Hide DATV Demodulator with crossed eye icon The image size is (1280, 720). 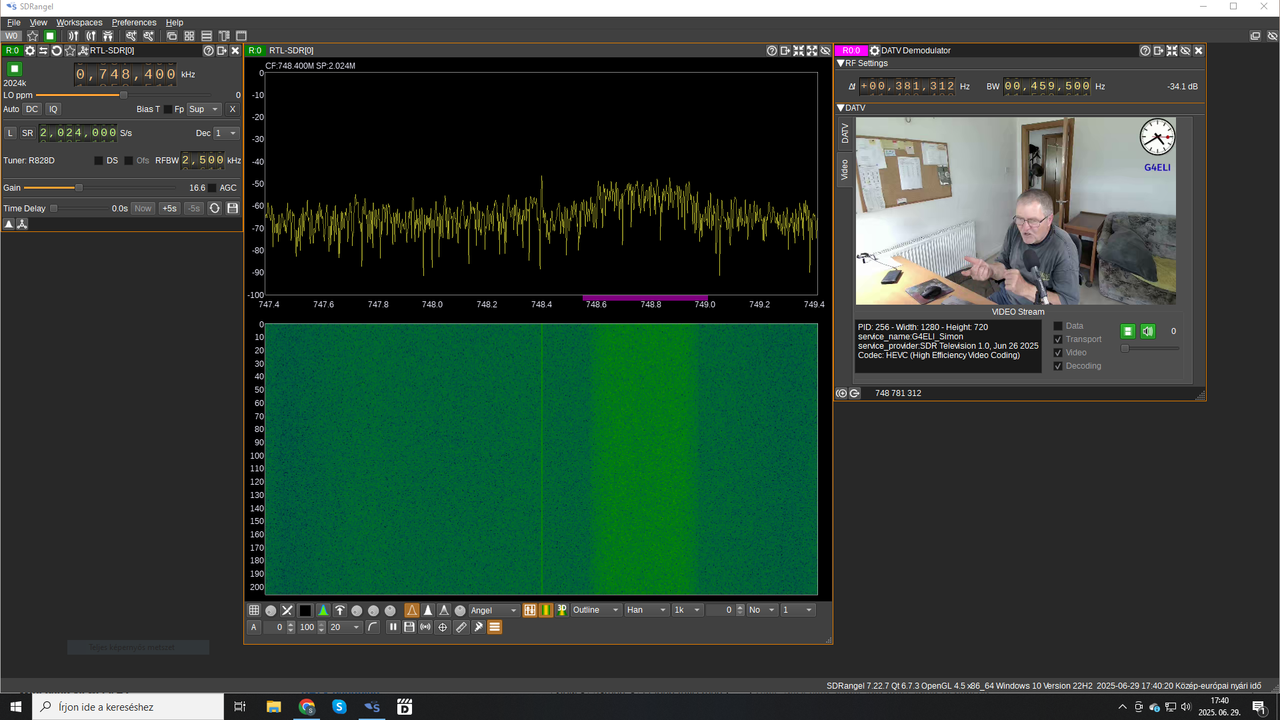1185,51
